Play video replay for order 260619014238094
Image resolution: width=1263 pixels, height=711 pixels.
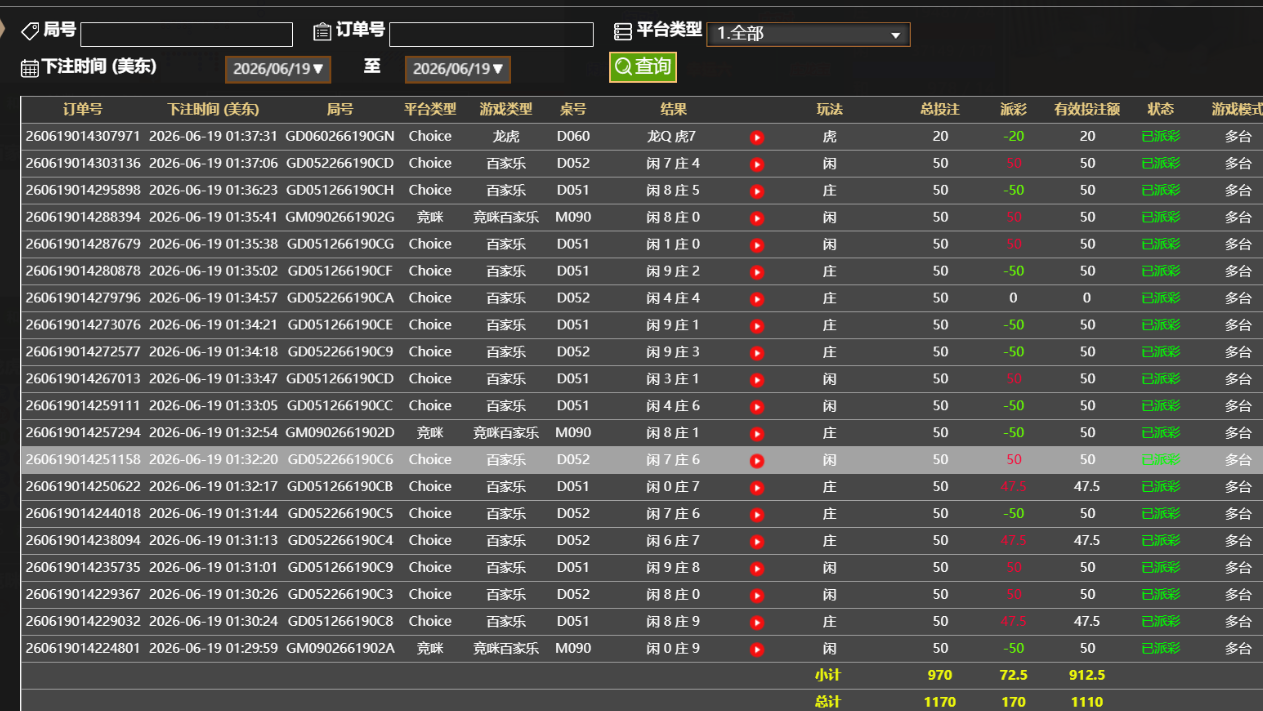[x=757, y=542]
